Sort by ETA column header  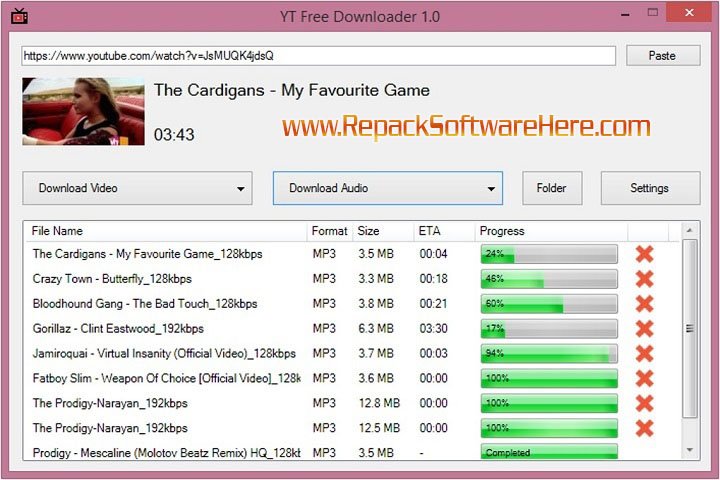[444, 231]
